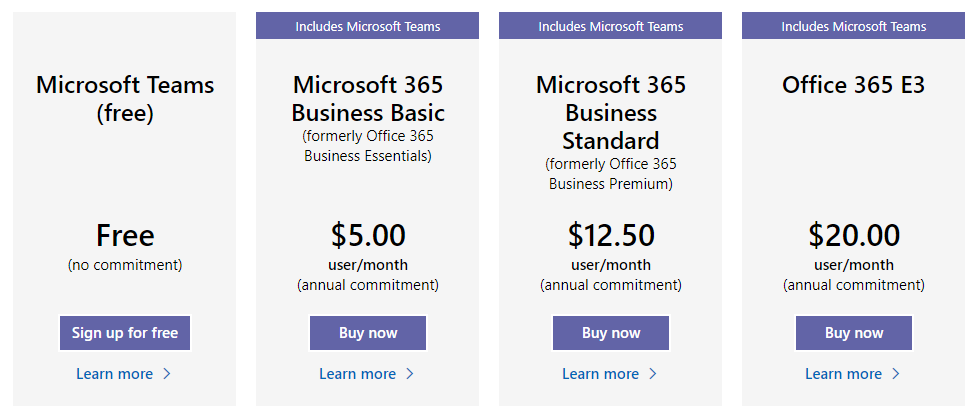
Task: Click the Includes Microsoft Teams banner above Business Basic
Action: (367, 26)
